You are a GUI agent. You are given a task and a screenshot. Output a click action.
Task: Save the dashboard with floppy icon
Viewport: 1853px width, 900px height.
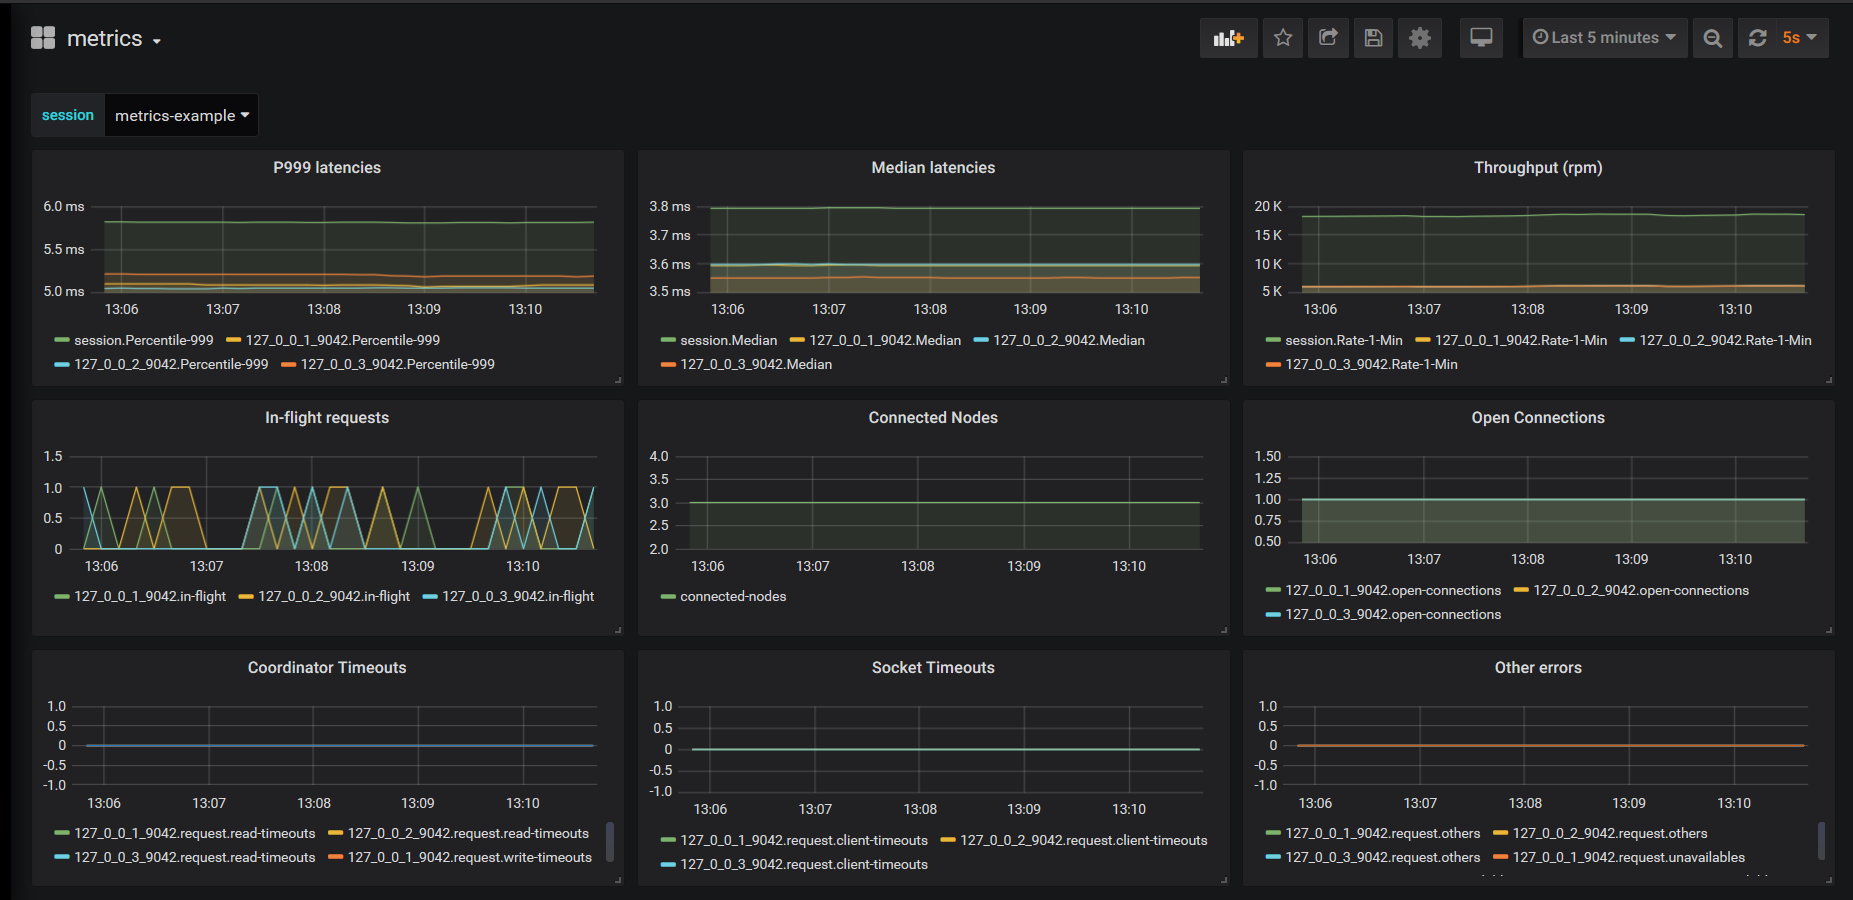pyautogui.click(x=1373, y=38)
